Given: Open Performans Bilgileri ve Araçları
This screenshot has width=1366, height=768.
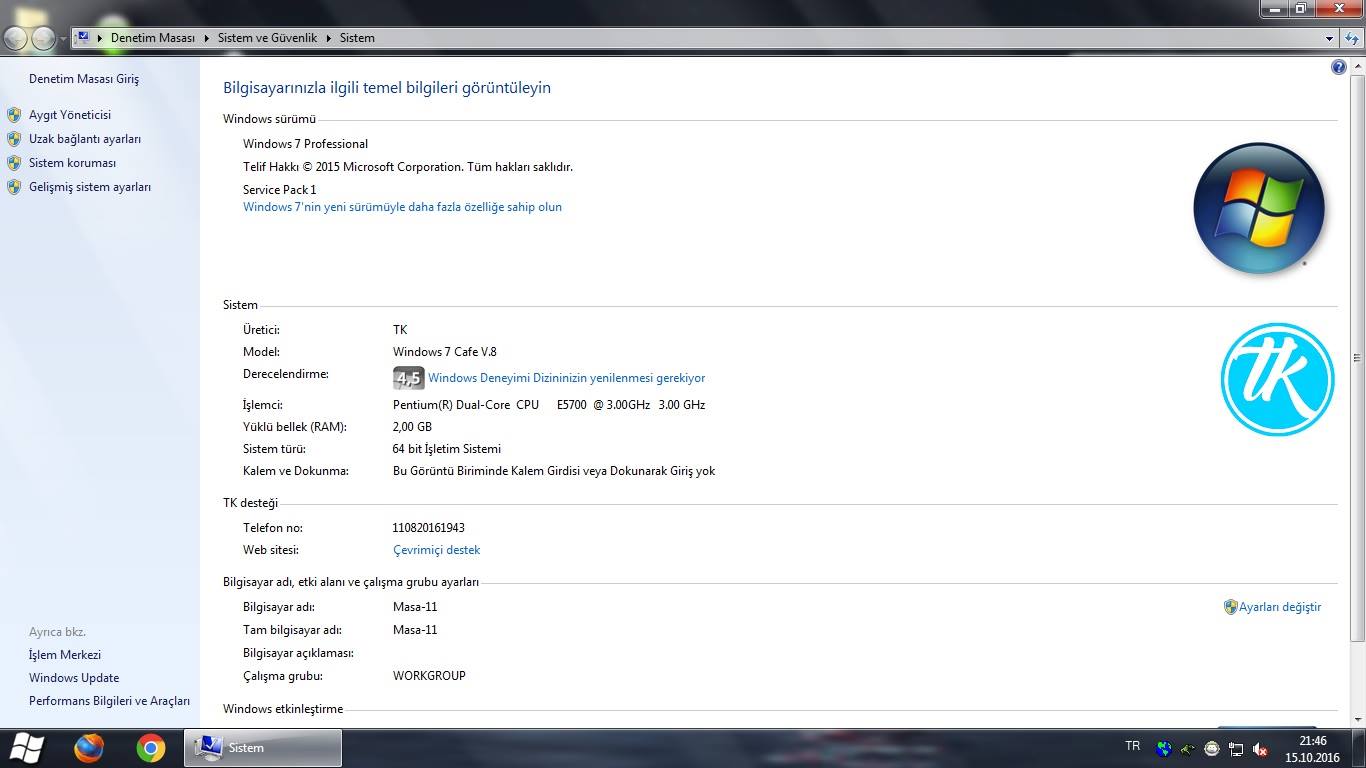Looking at the screenshot, I should pos(109,701).
